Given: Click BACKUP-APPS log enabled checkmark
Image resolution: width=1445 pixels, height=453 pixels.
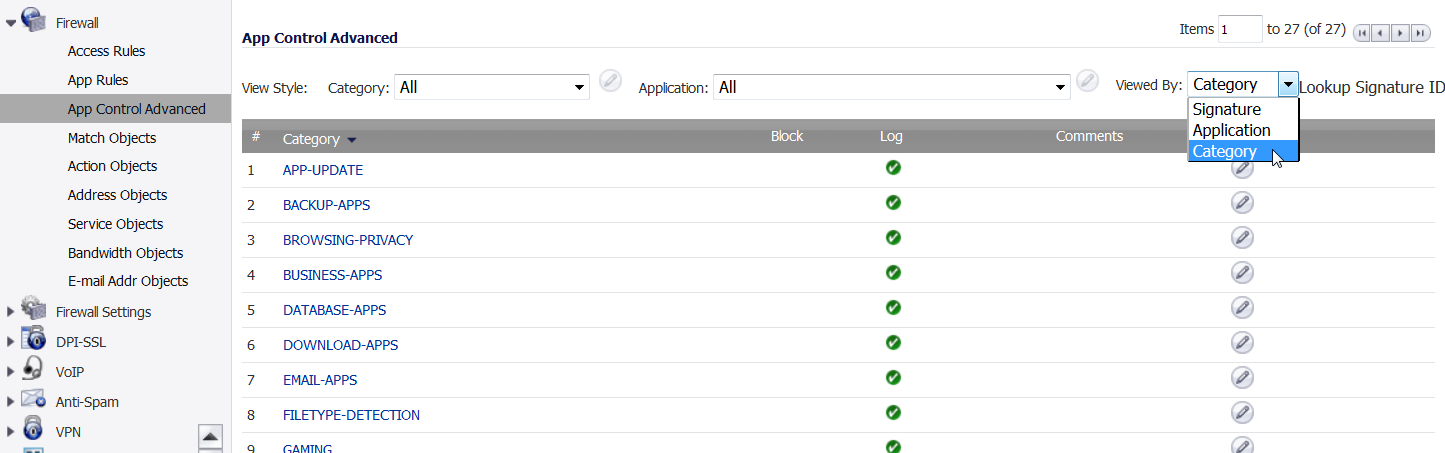Looking at the screenshot, I should pos(893,203).
